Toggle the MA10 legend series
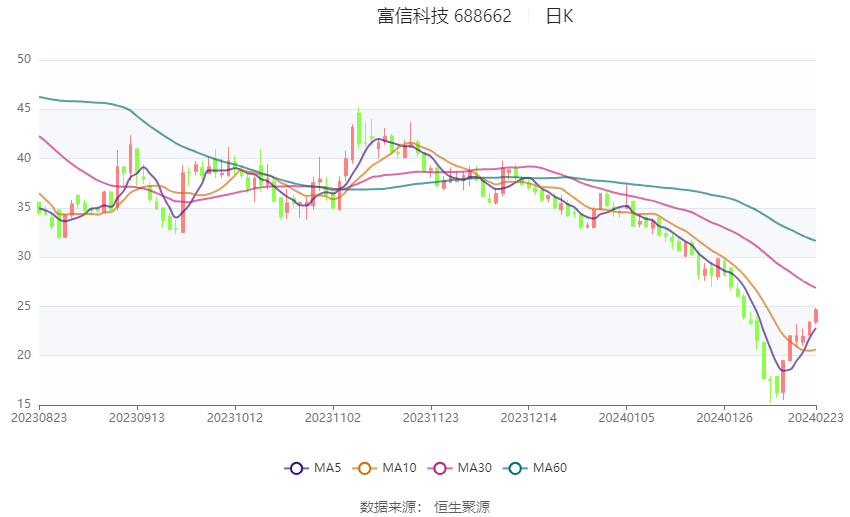 pyautogui.click(x=384, y=468)
